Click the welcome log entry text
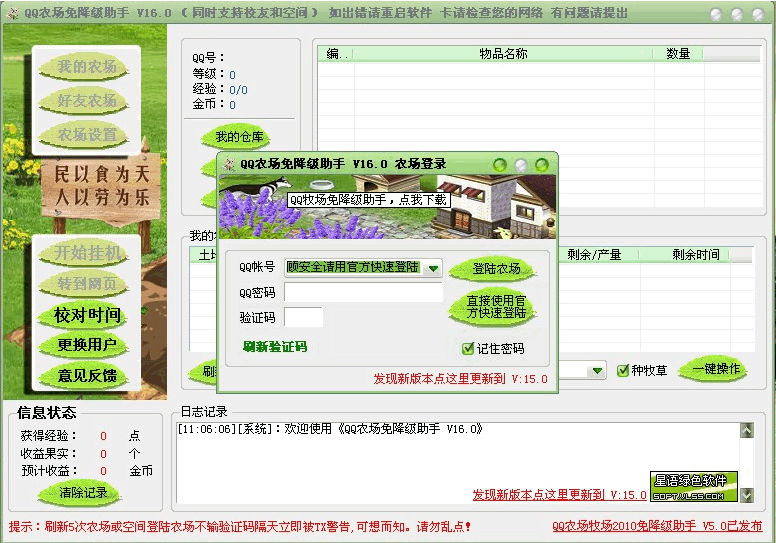This screenshot has height=543, width=776. tap(330, 429)
